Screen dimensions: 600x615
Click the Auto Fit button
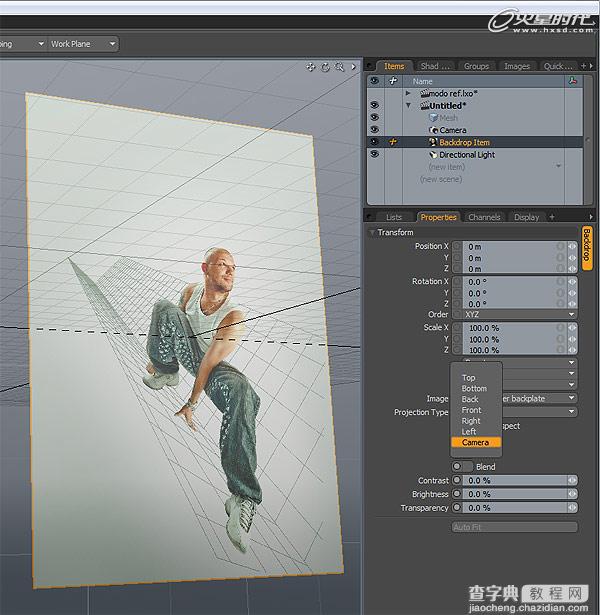(514, 527)
